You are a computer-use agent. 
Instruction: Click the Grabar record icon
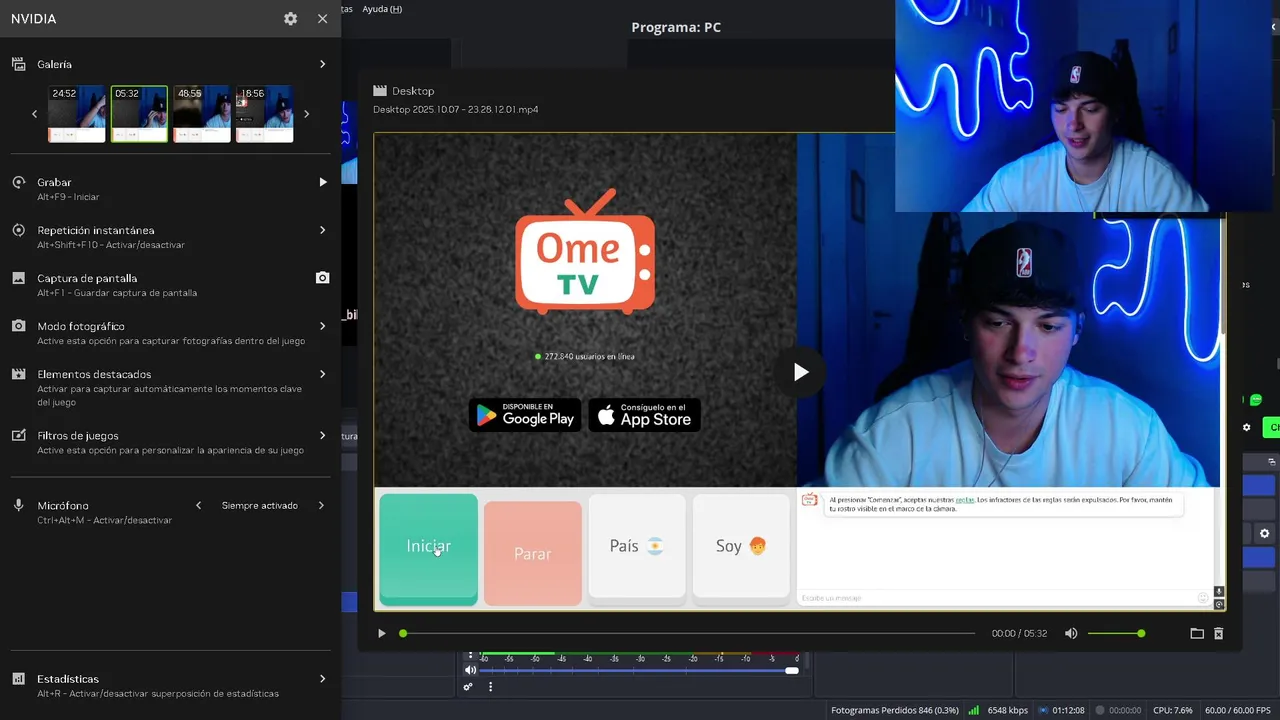[18, 182]
